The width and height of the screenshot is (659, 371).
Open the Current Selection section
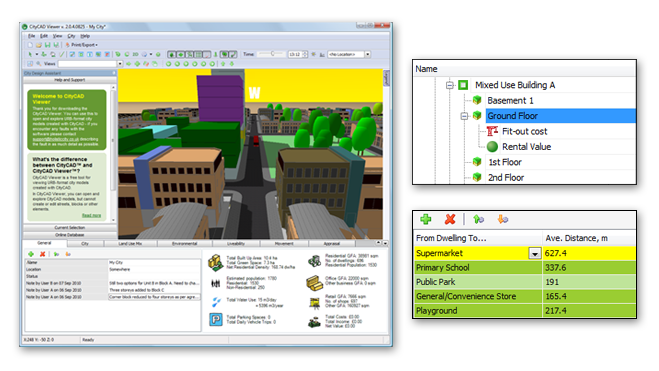tap(70, 228)
